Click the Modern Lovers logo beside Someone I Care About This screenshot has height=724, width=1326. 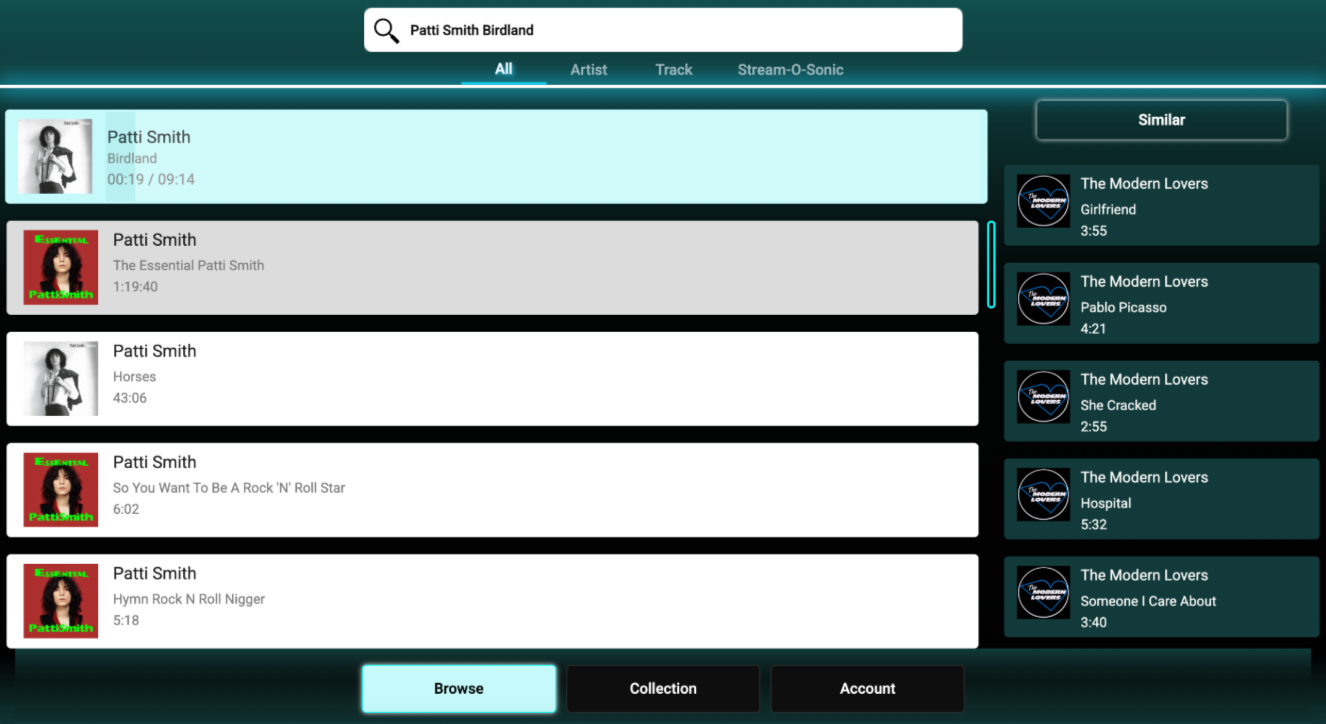pos(1043,593)
